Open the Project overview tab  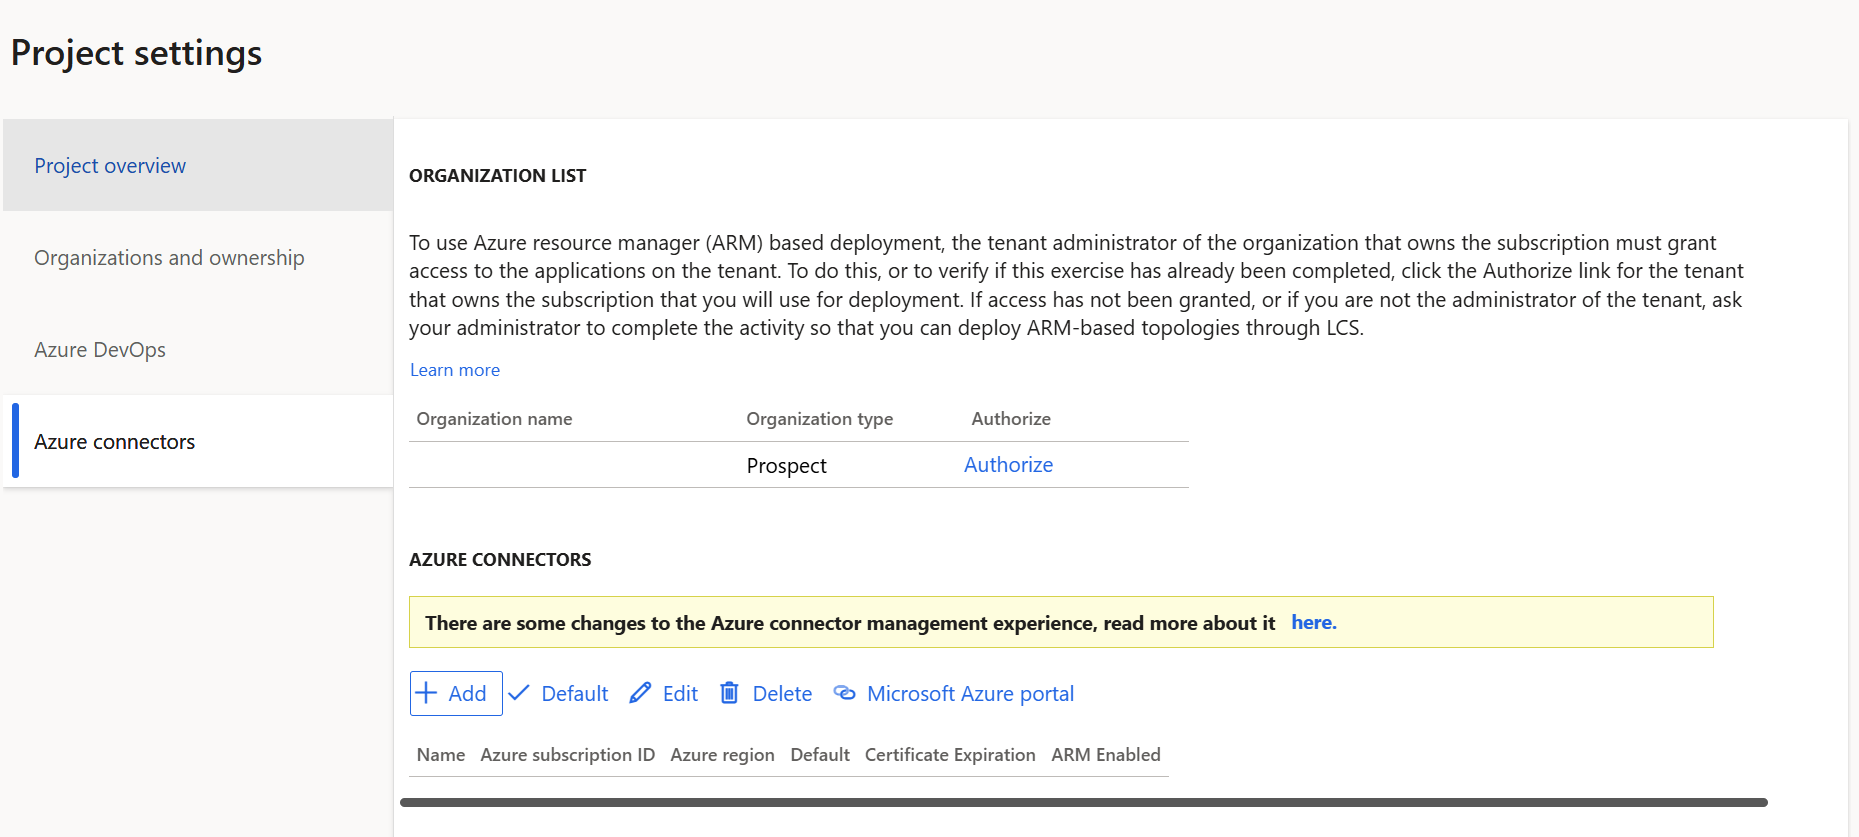110,166
